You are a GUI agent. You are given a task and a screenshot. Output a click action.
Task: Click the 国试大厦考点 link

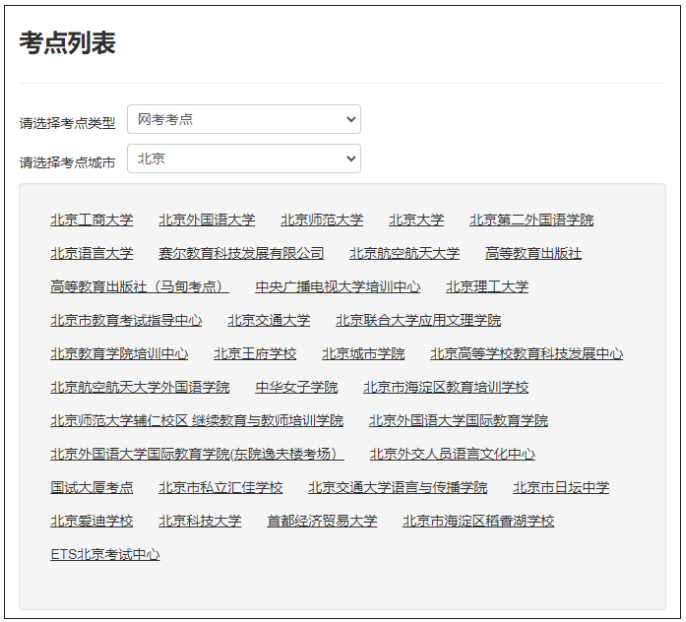point(91,488)
